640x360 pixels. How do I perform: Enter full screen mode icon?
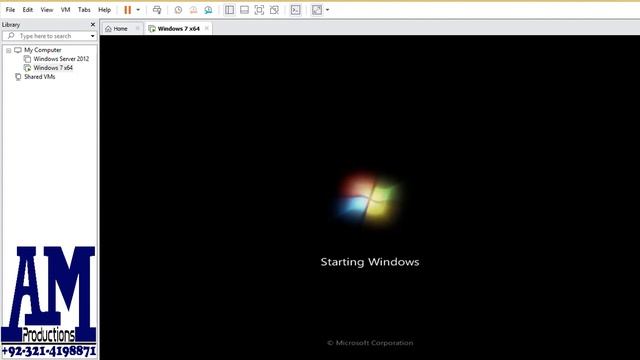259,10
